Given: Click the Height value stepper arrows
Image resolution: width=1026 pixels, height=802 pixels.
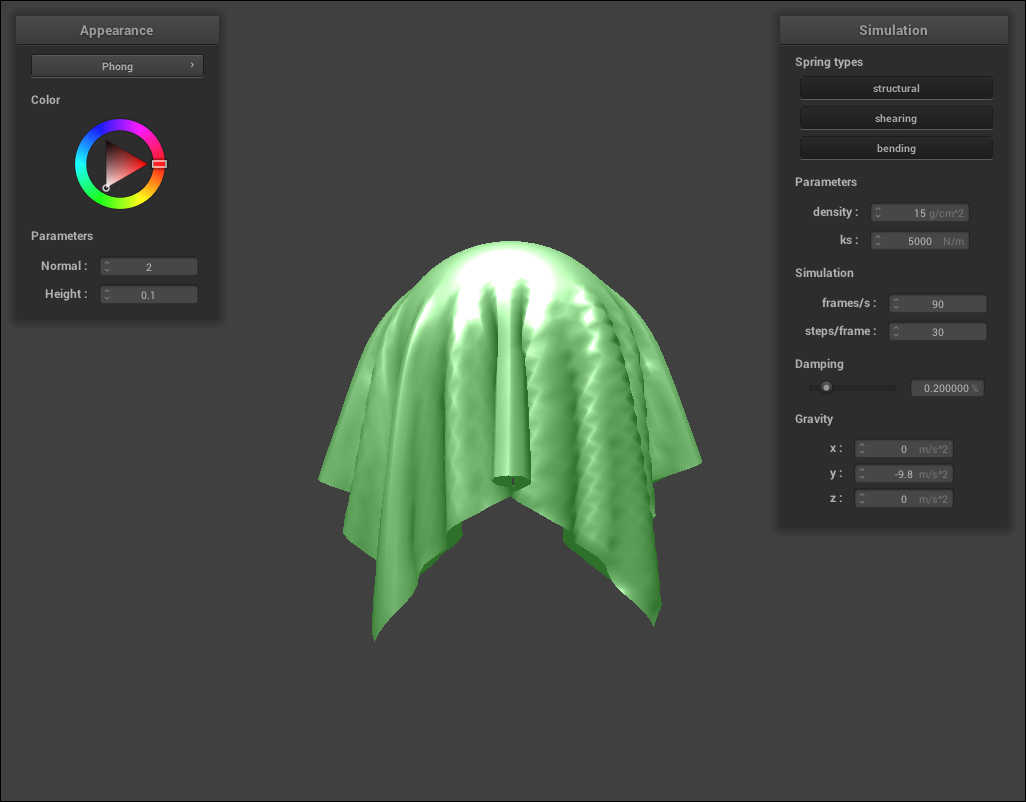Looking at the screenshot, I should (x=107, y=295).
